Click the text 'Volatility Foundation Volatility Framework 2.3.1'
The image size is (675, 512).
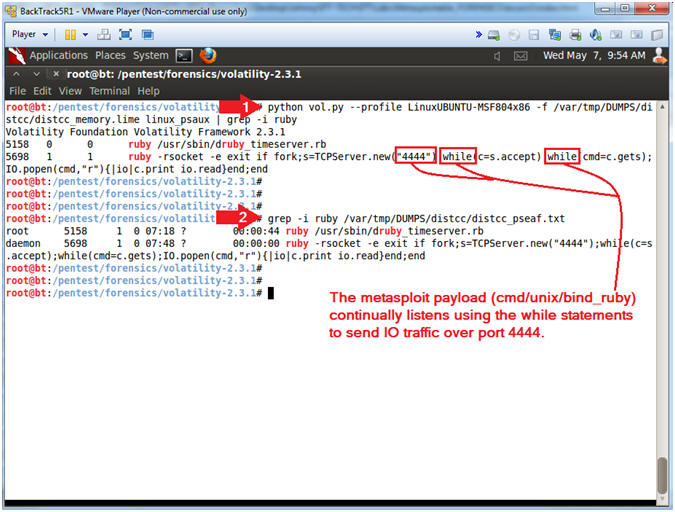[x=145, y=132]
